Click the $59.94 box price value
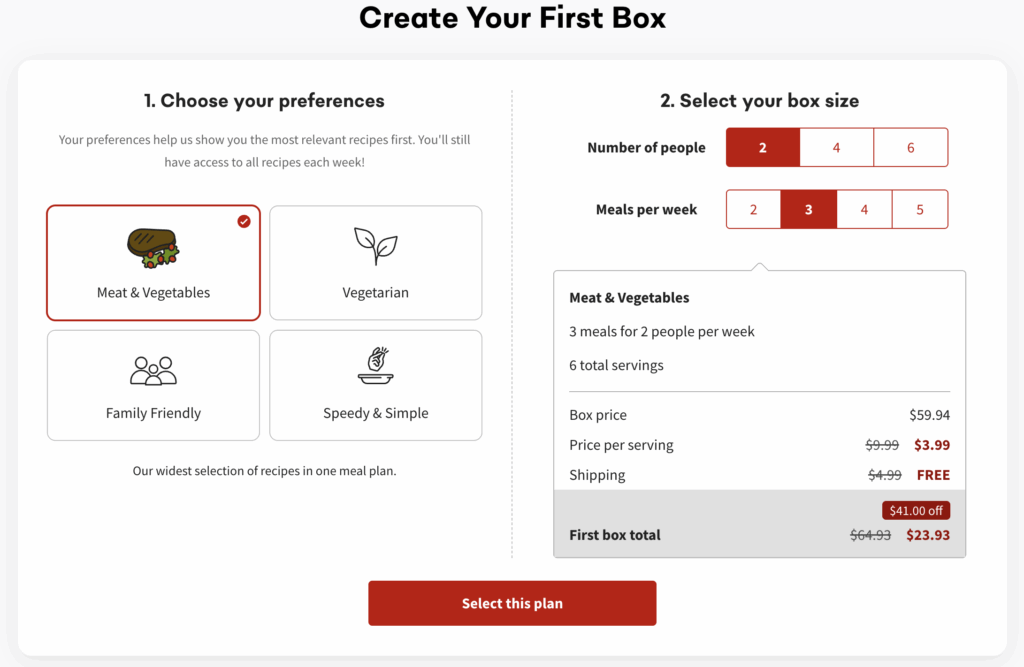 tap(929, 415)
